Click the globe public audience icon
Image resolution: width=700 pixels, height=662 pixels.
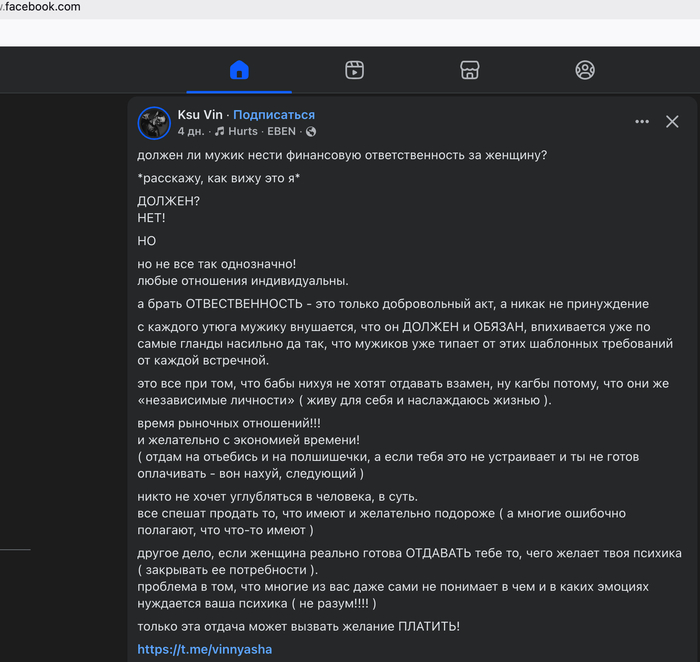tap(311, 131)
